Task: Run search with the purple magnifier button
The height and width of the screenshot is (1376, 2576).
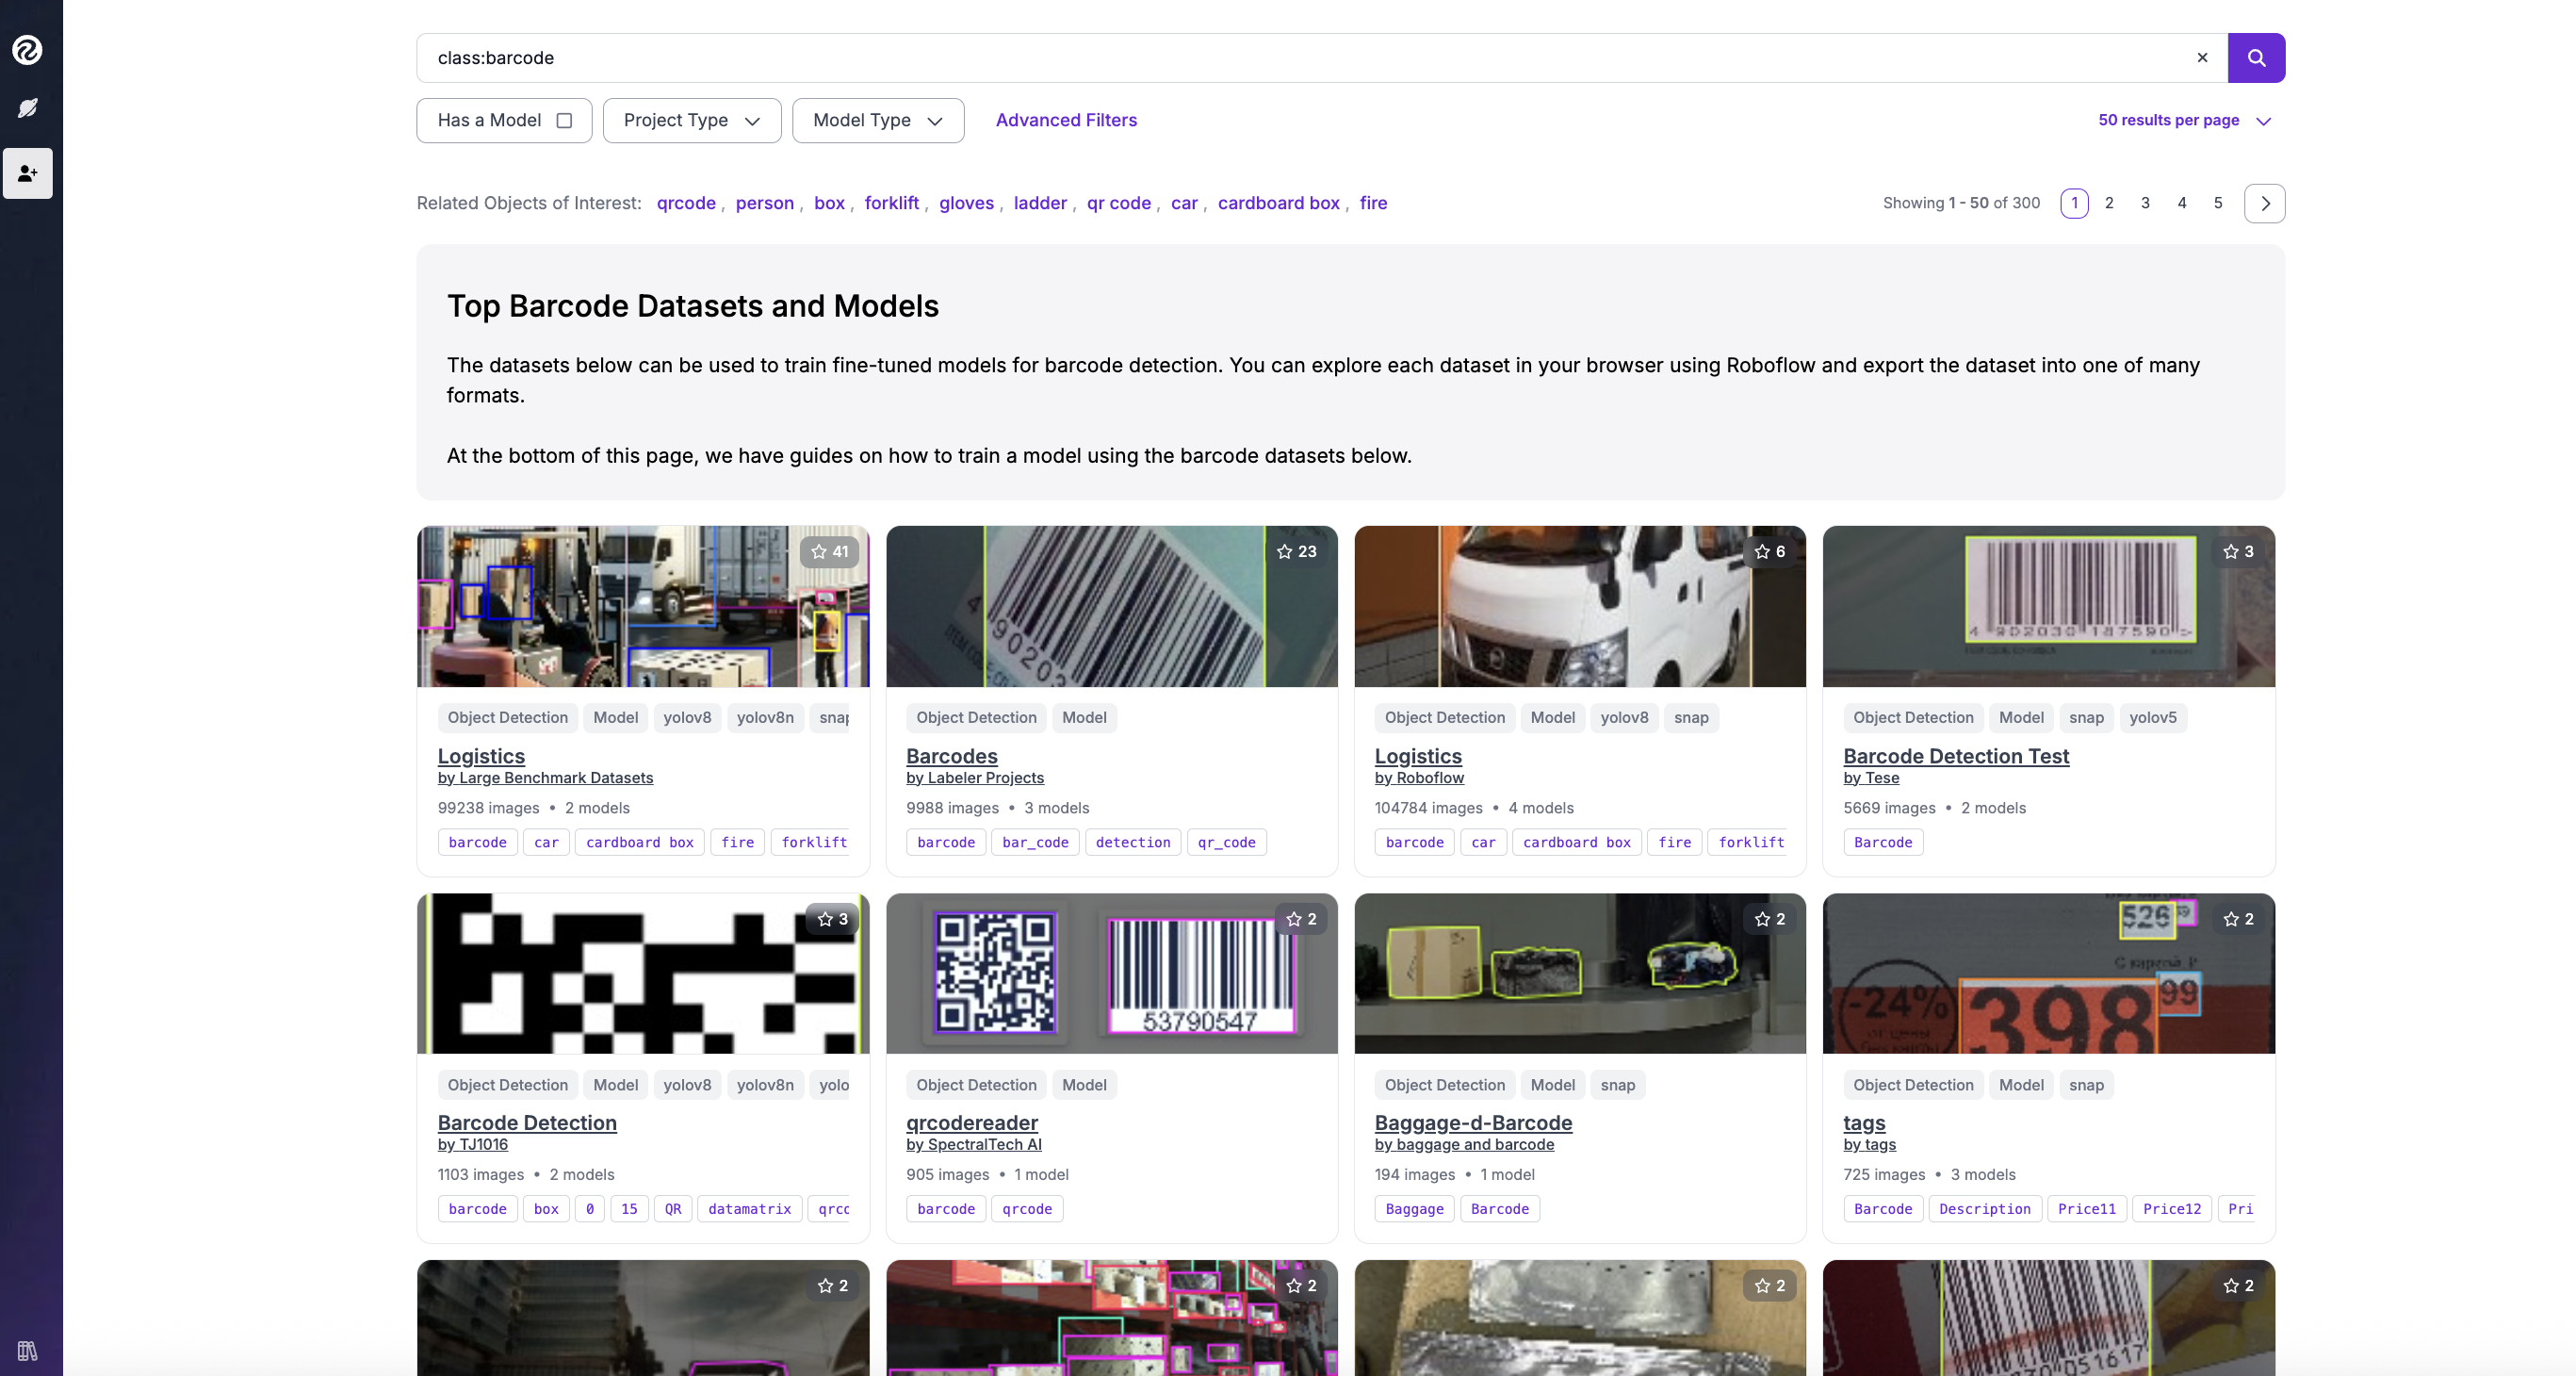Action: click(x=2256, y=58)
